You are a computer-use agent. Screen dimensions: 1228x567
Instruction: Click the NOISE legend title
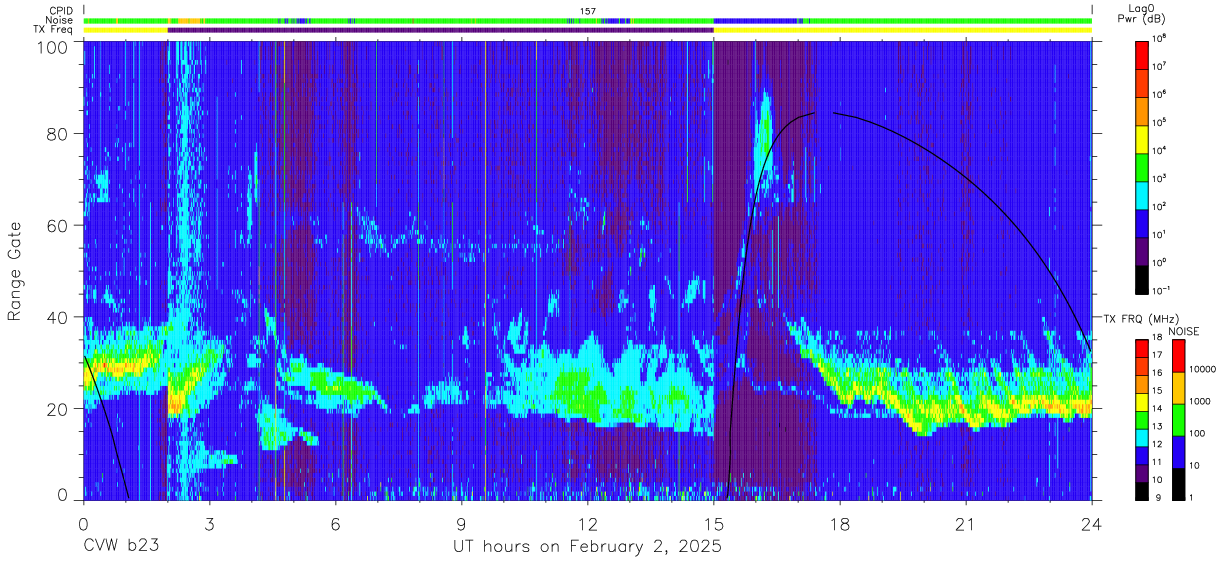[x=1182, y=331]
